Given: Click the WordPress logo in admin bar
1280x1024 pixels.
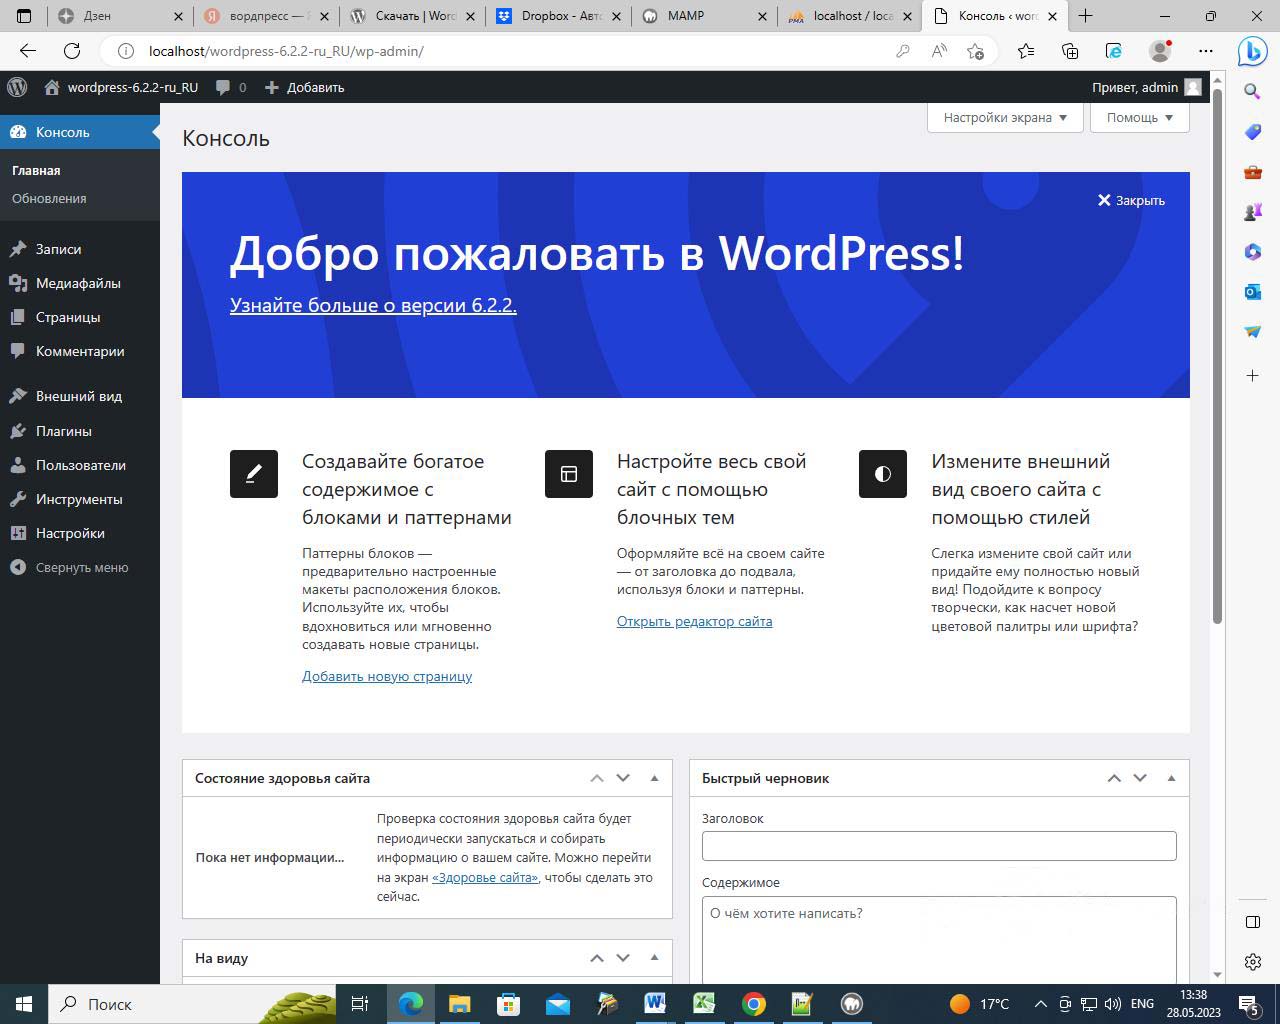Looking at the screenshot, I should pos(17,87).
